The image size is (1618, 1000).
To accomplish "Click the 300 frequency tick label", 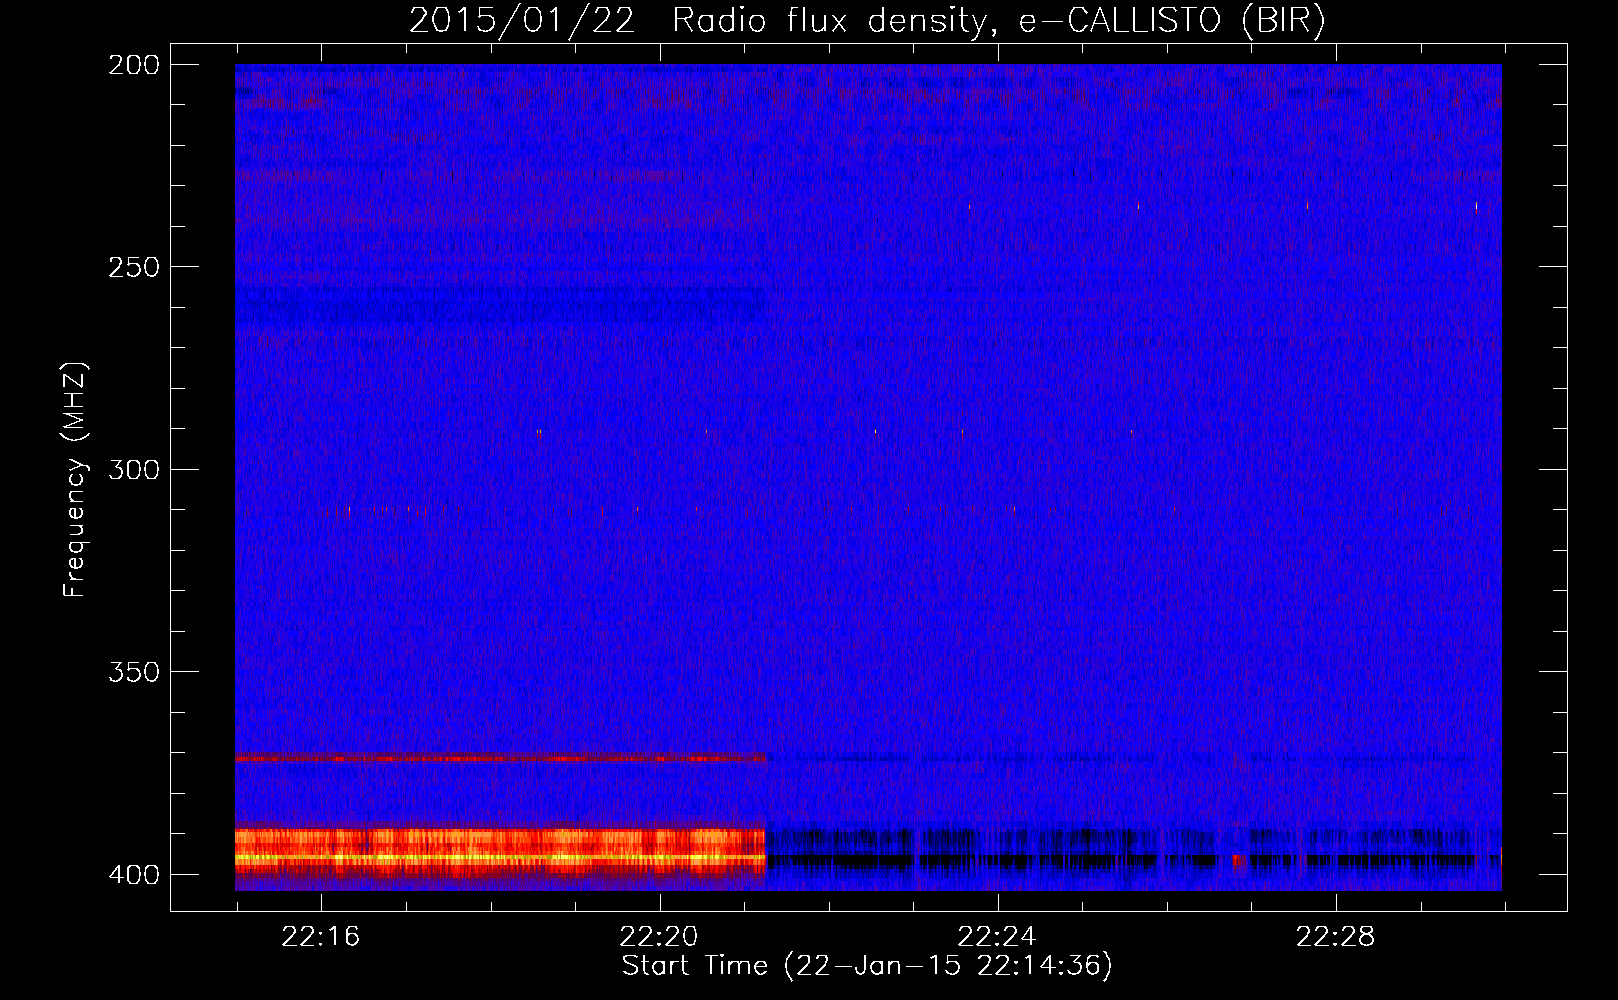I will [x=134, y=469].
